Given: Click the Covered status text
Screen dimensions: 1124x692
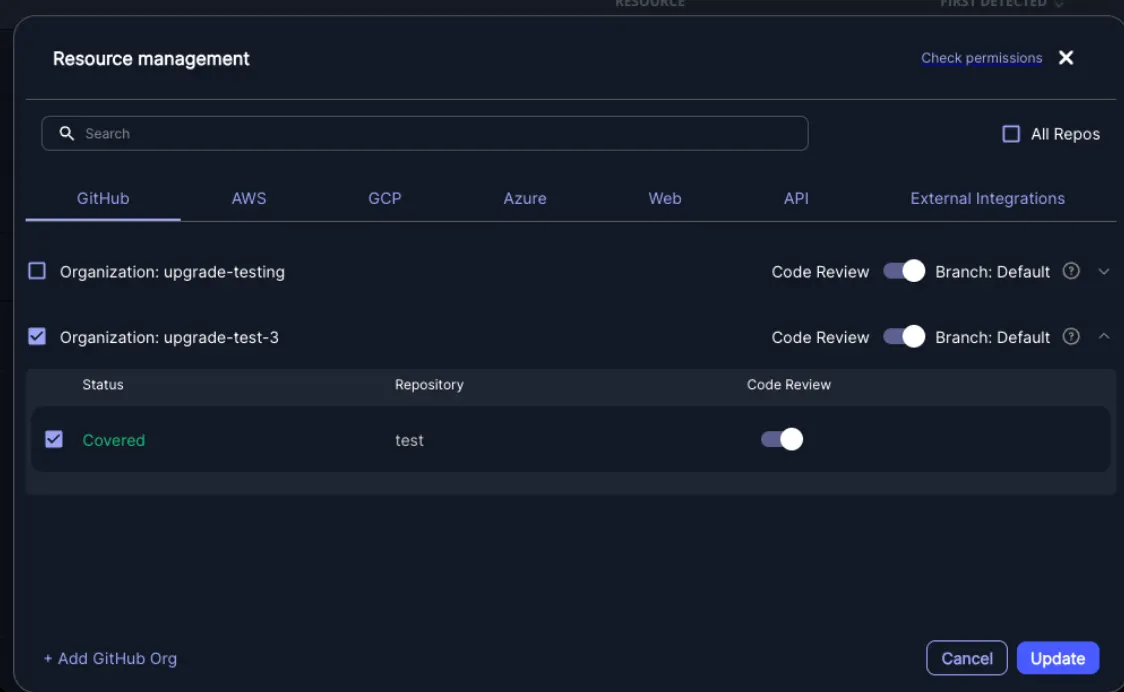Looking at the screenshot, I should [114, 440].
